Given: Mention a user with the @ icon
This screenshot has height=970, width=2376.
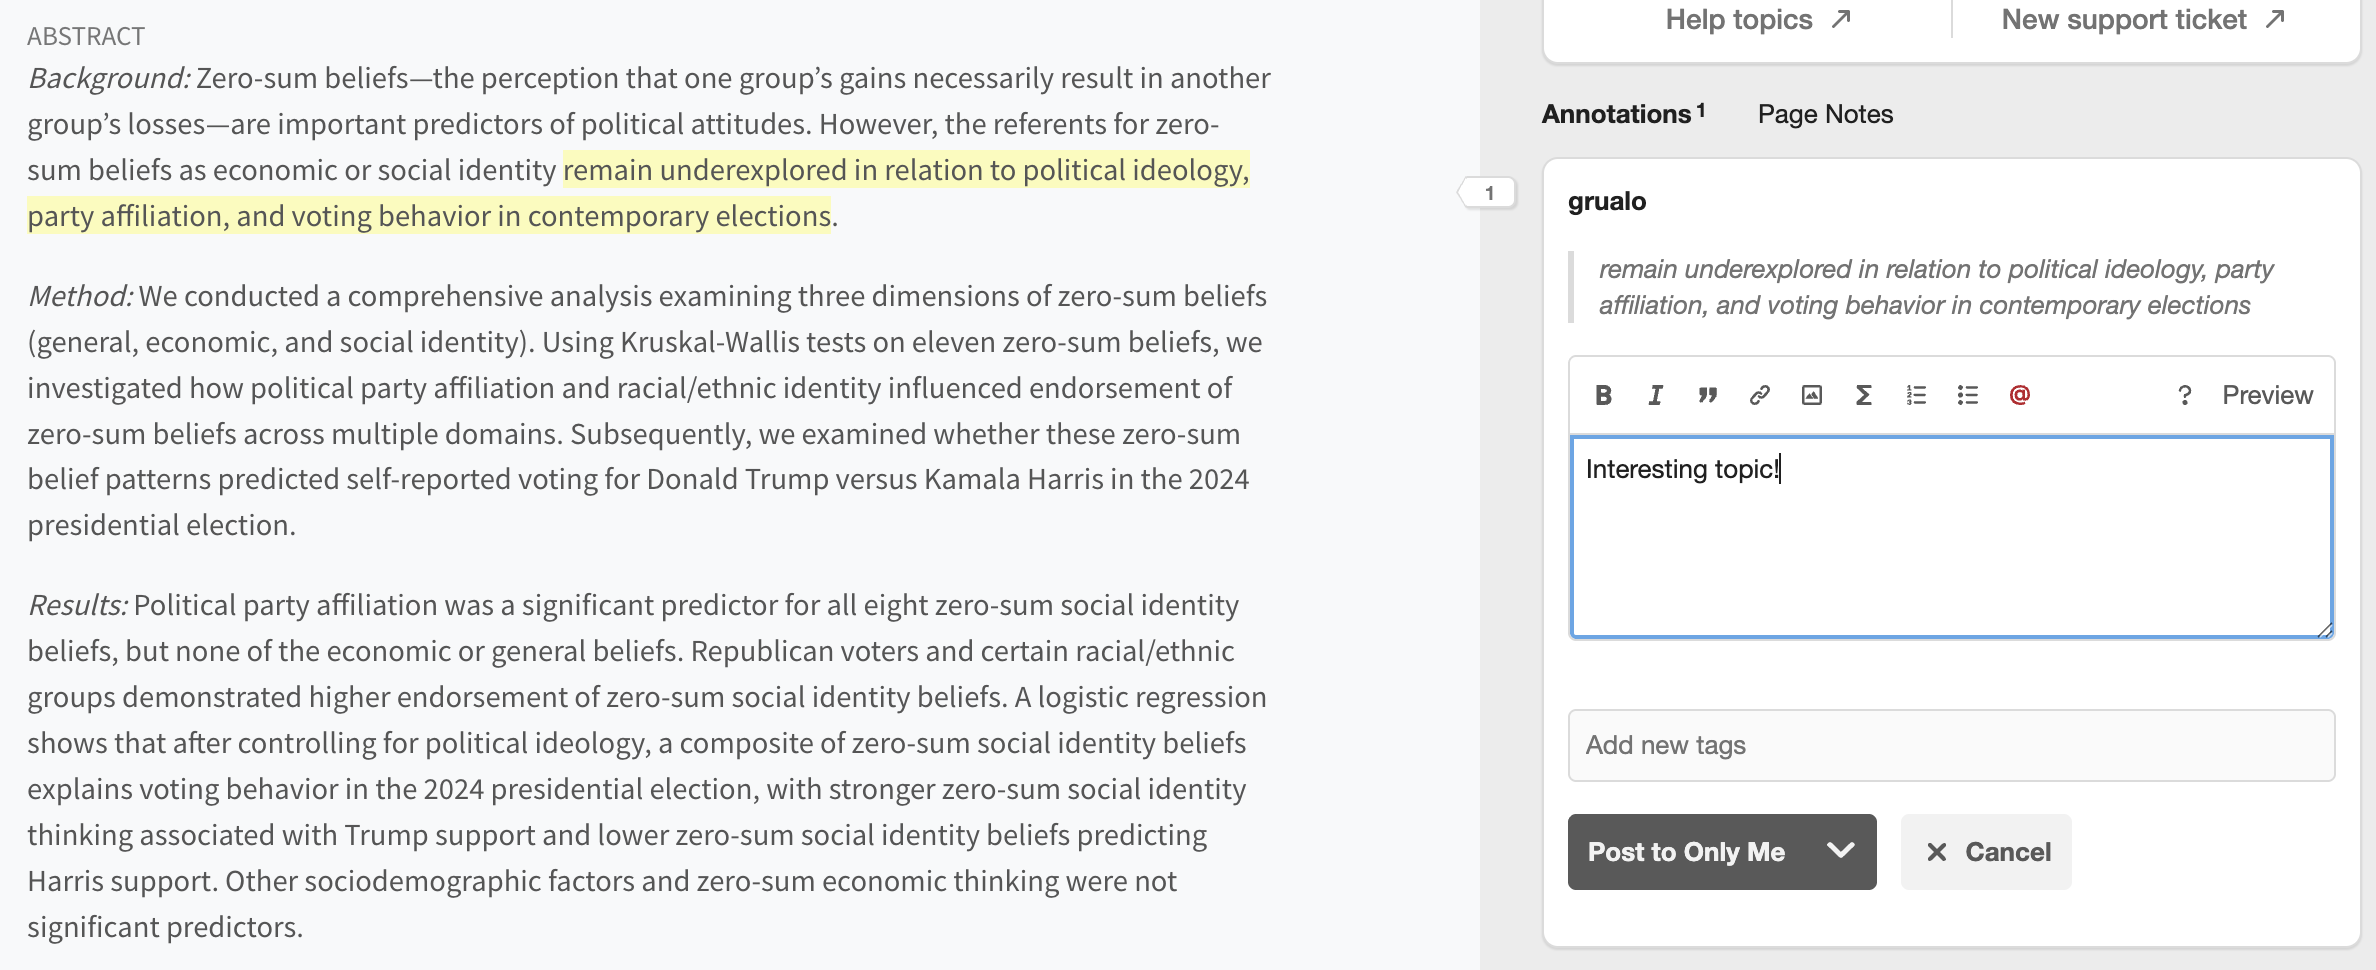Looking at the screenshot, I should click(2019, 395).
